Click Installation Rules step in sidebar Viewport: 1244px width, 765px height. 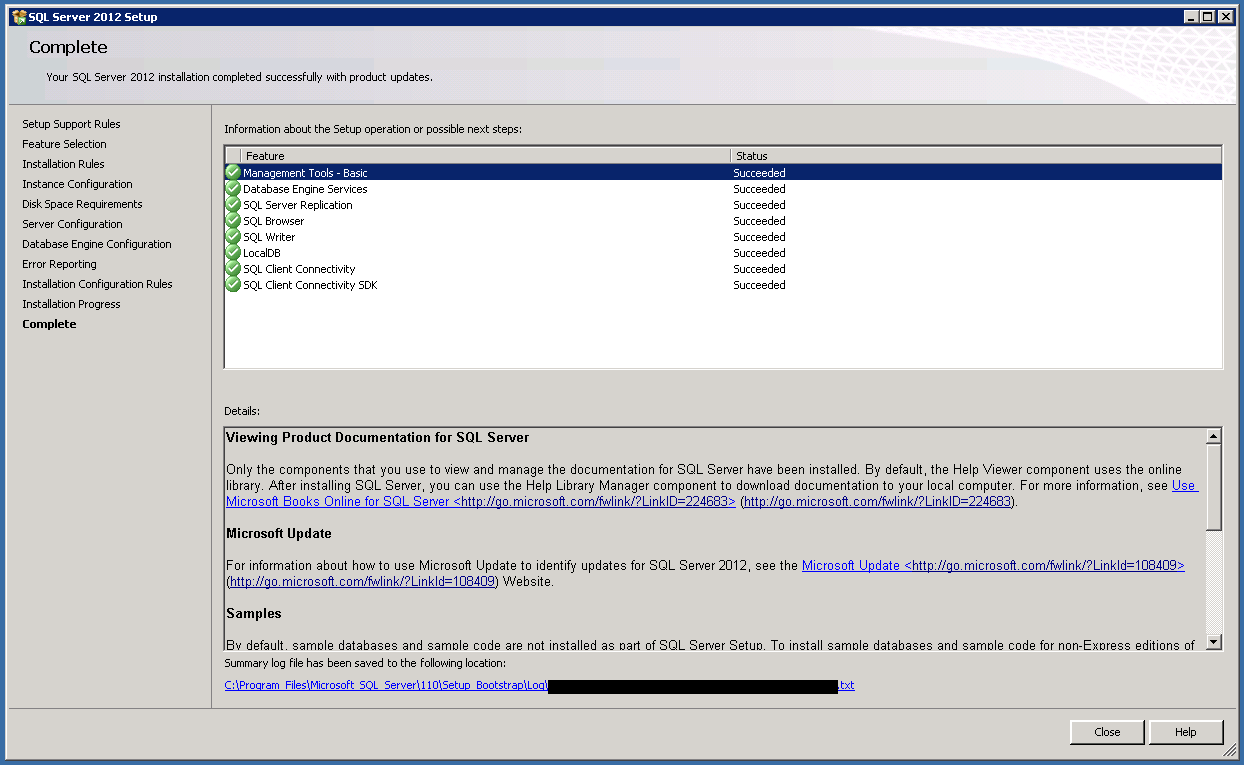point(63,164)
